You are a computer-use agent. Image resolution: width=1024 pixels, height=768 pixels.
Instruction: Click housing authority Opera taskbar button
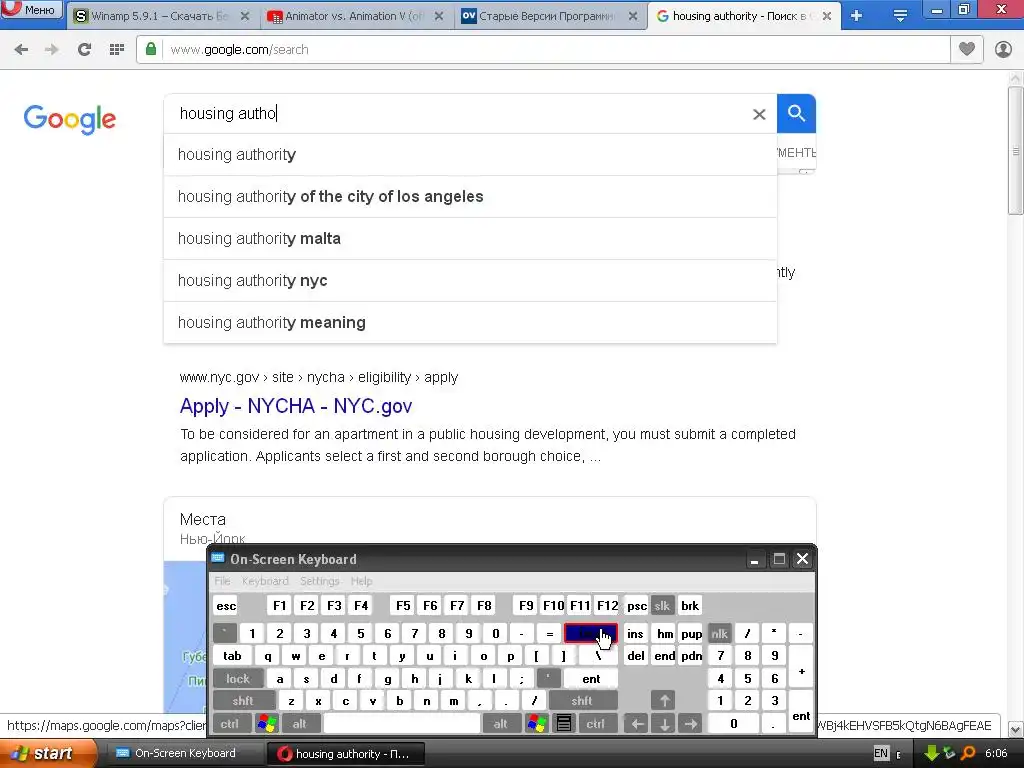(346, 754)
